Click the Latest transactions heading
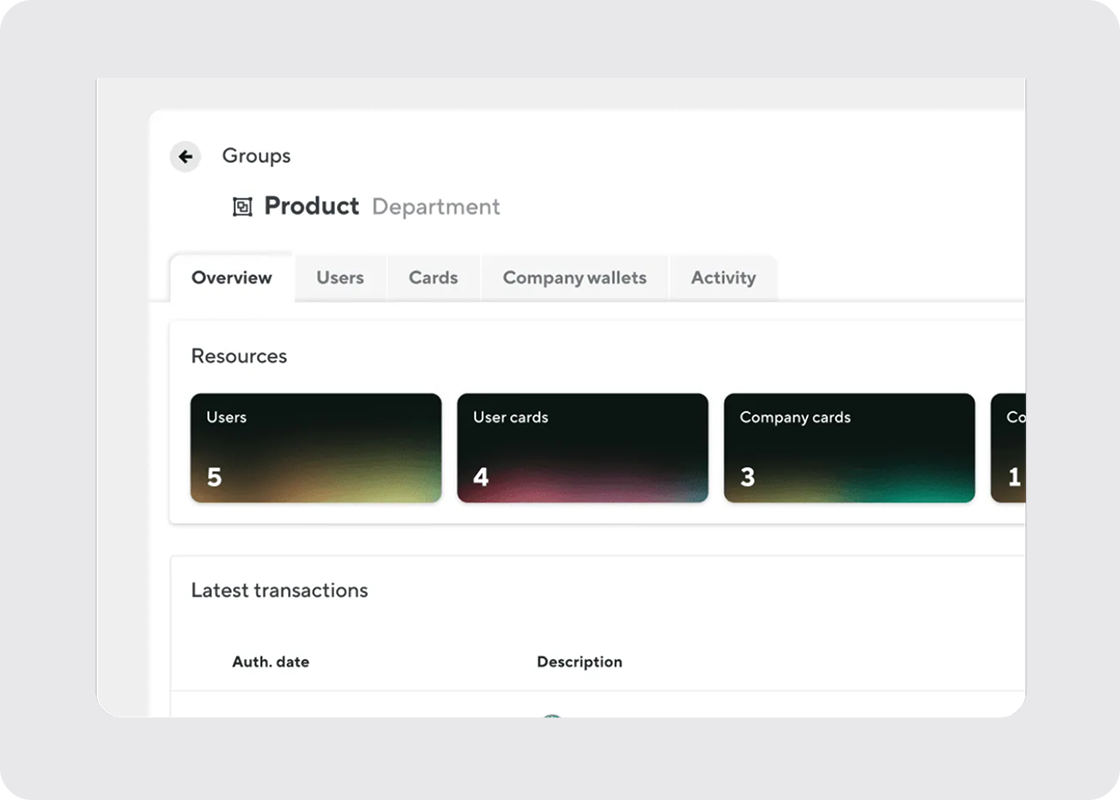Image resolution: width=1120 pixels, height=800 pixels. pyautogui.click(x=279, y=590)
